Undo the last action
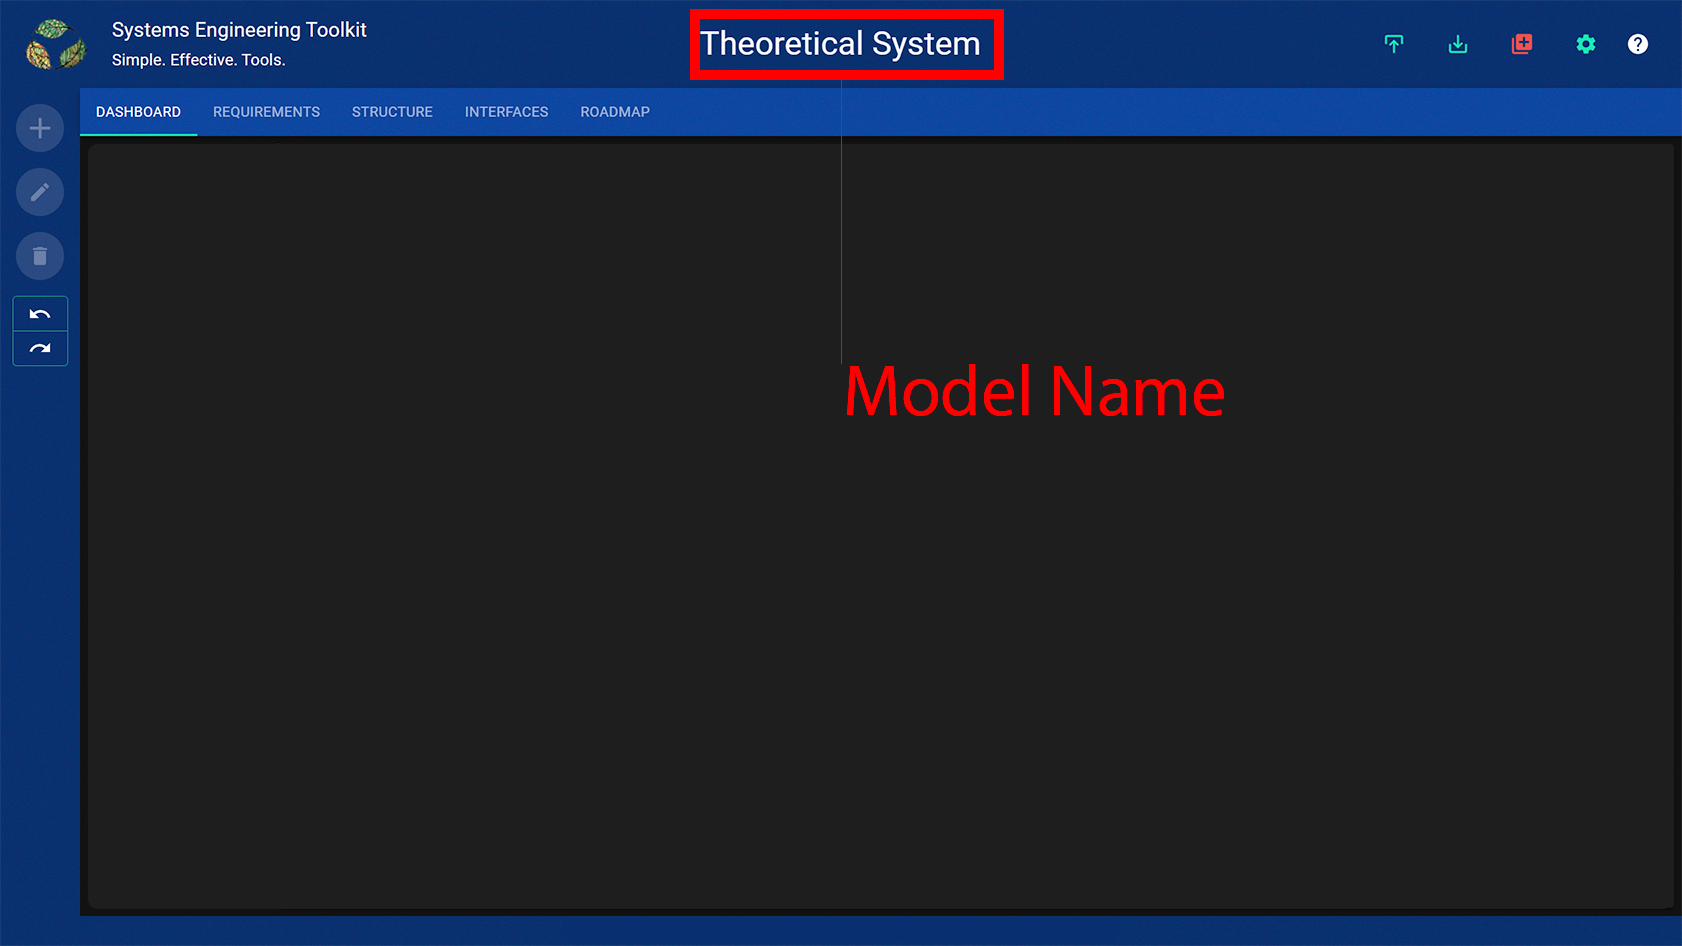Image resolution: width=1682 pixels, height=946 pixels. [x=40, y=314]
